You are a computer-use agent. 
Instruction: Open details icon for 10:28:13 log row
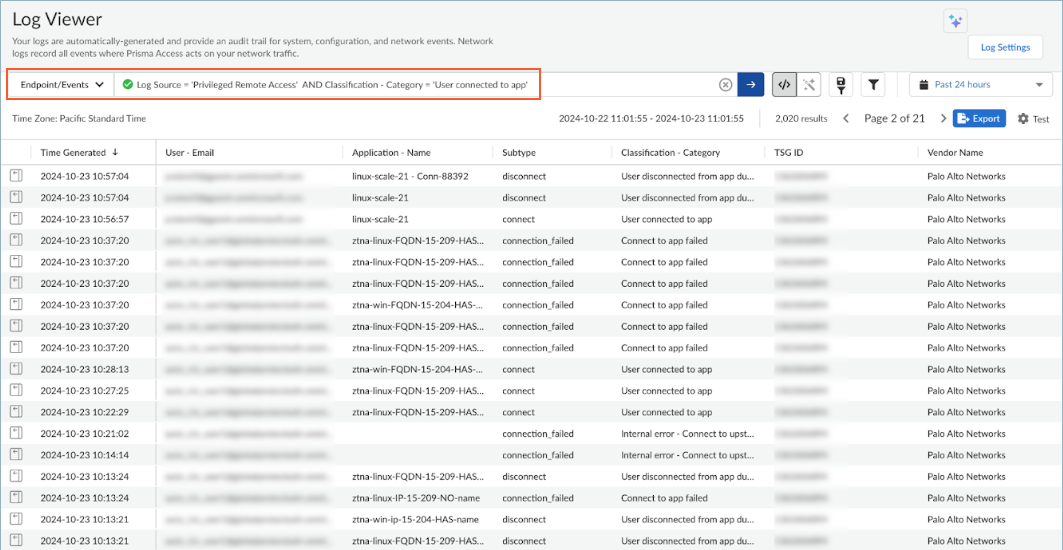[x=16, y=369]
